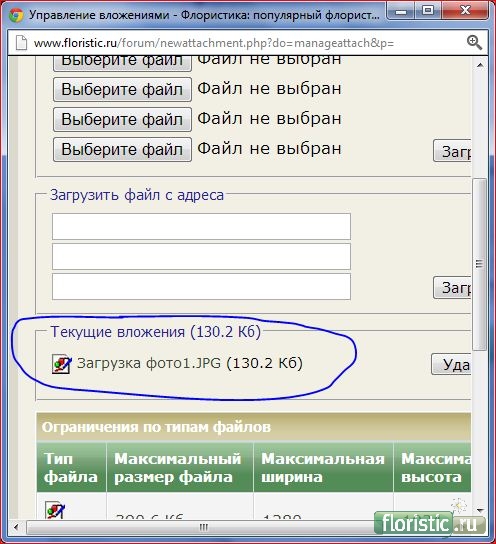This screenshot has width=496, height=544.
Task: Click the JPG file type icon in restrictions table
Action: [55, 510]
